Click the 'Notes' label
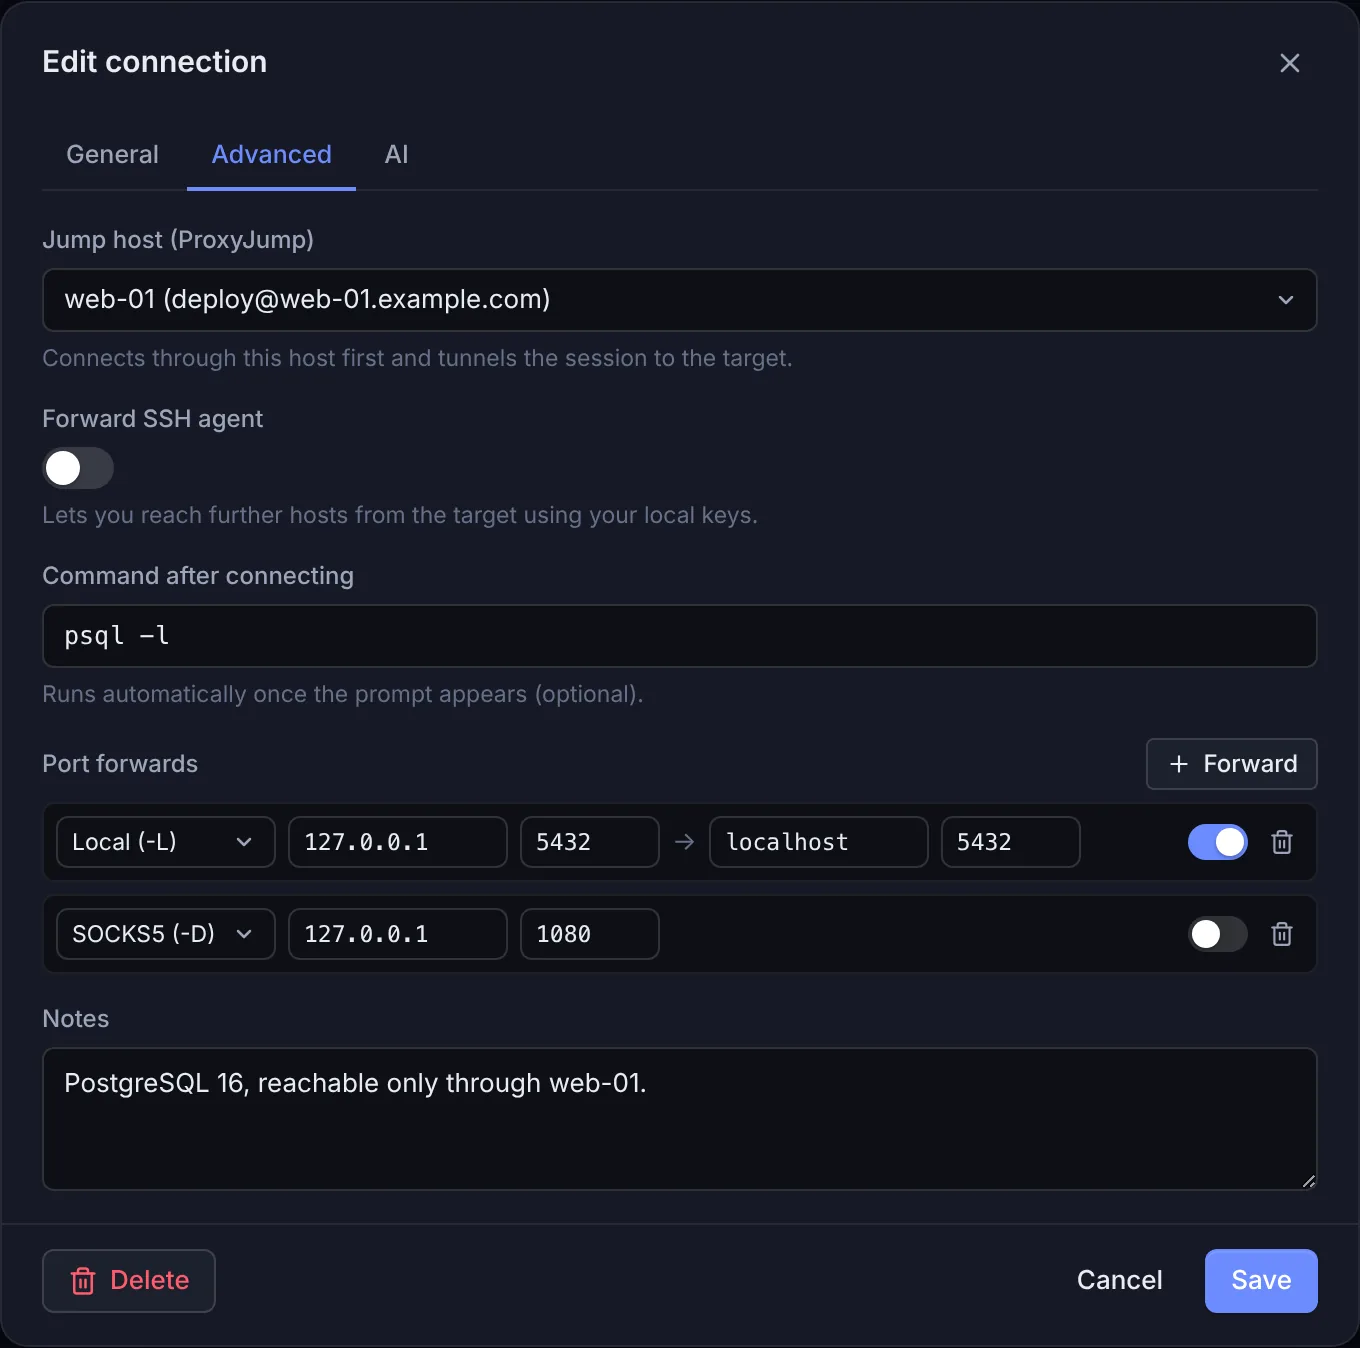Viewport: 1360px width, 1348px height. [76, 1019]
